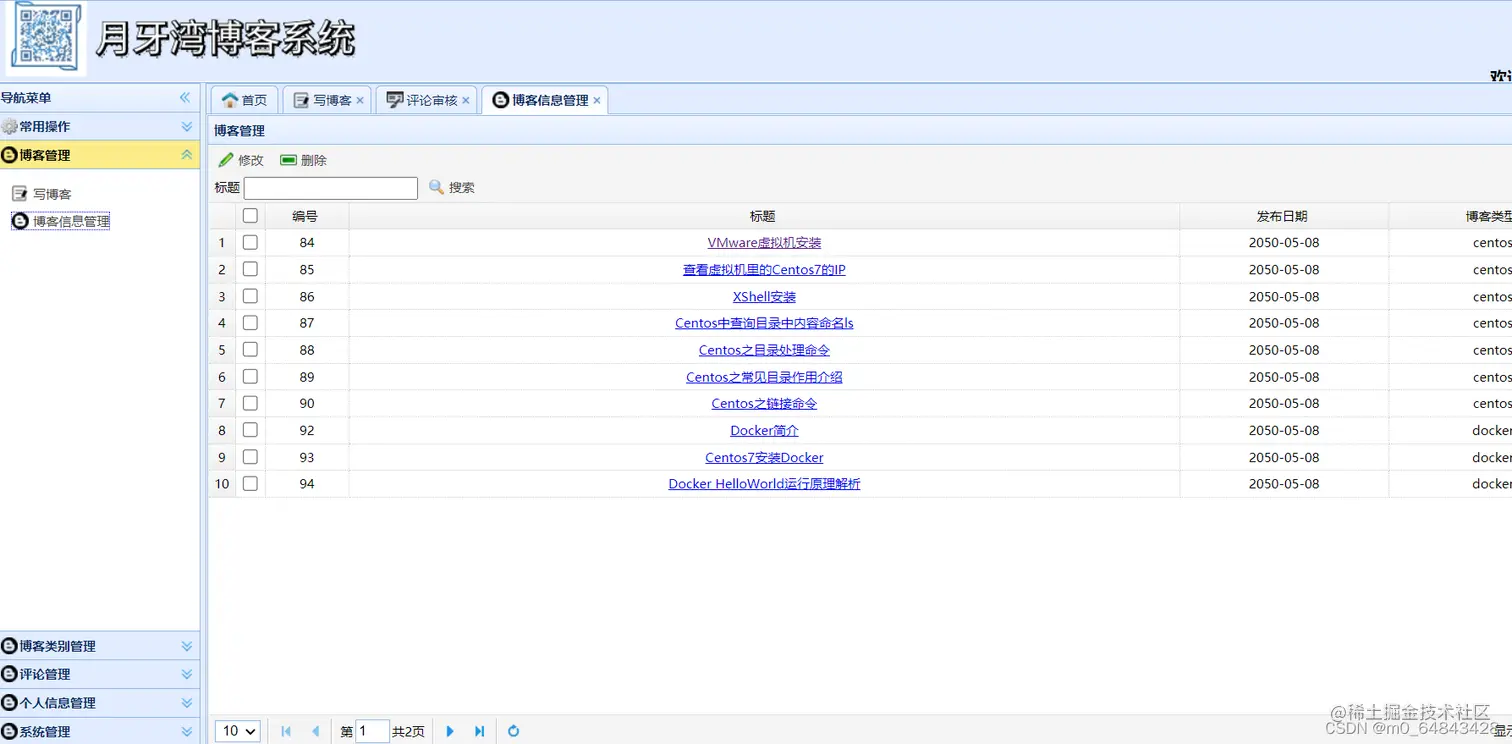Open Centos中查询目录中内容命名ls link
The width and height of the screenshot is (1512, 744).
pos(764,323)
